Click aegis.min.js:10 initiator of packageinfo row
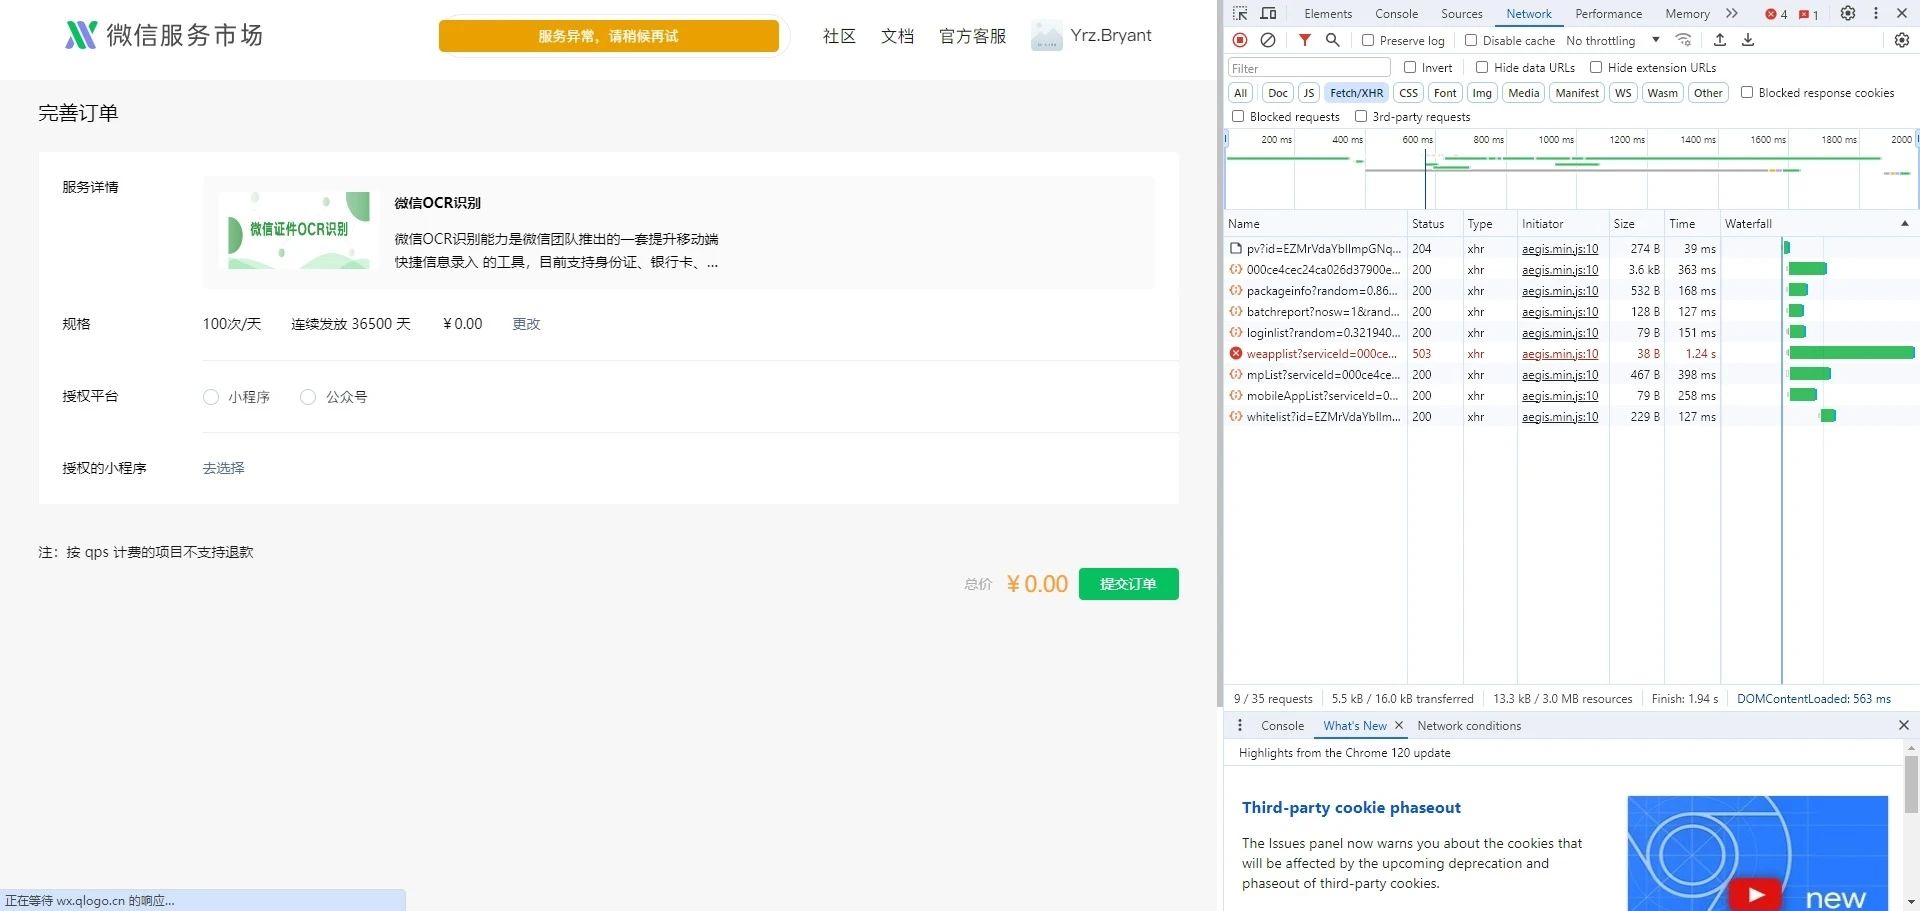The height and width of the screenshot is (911, 1920). [1560, 291]
